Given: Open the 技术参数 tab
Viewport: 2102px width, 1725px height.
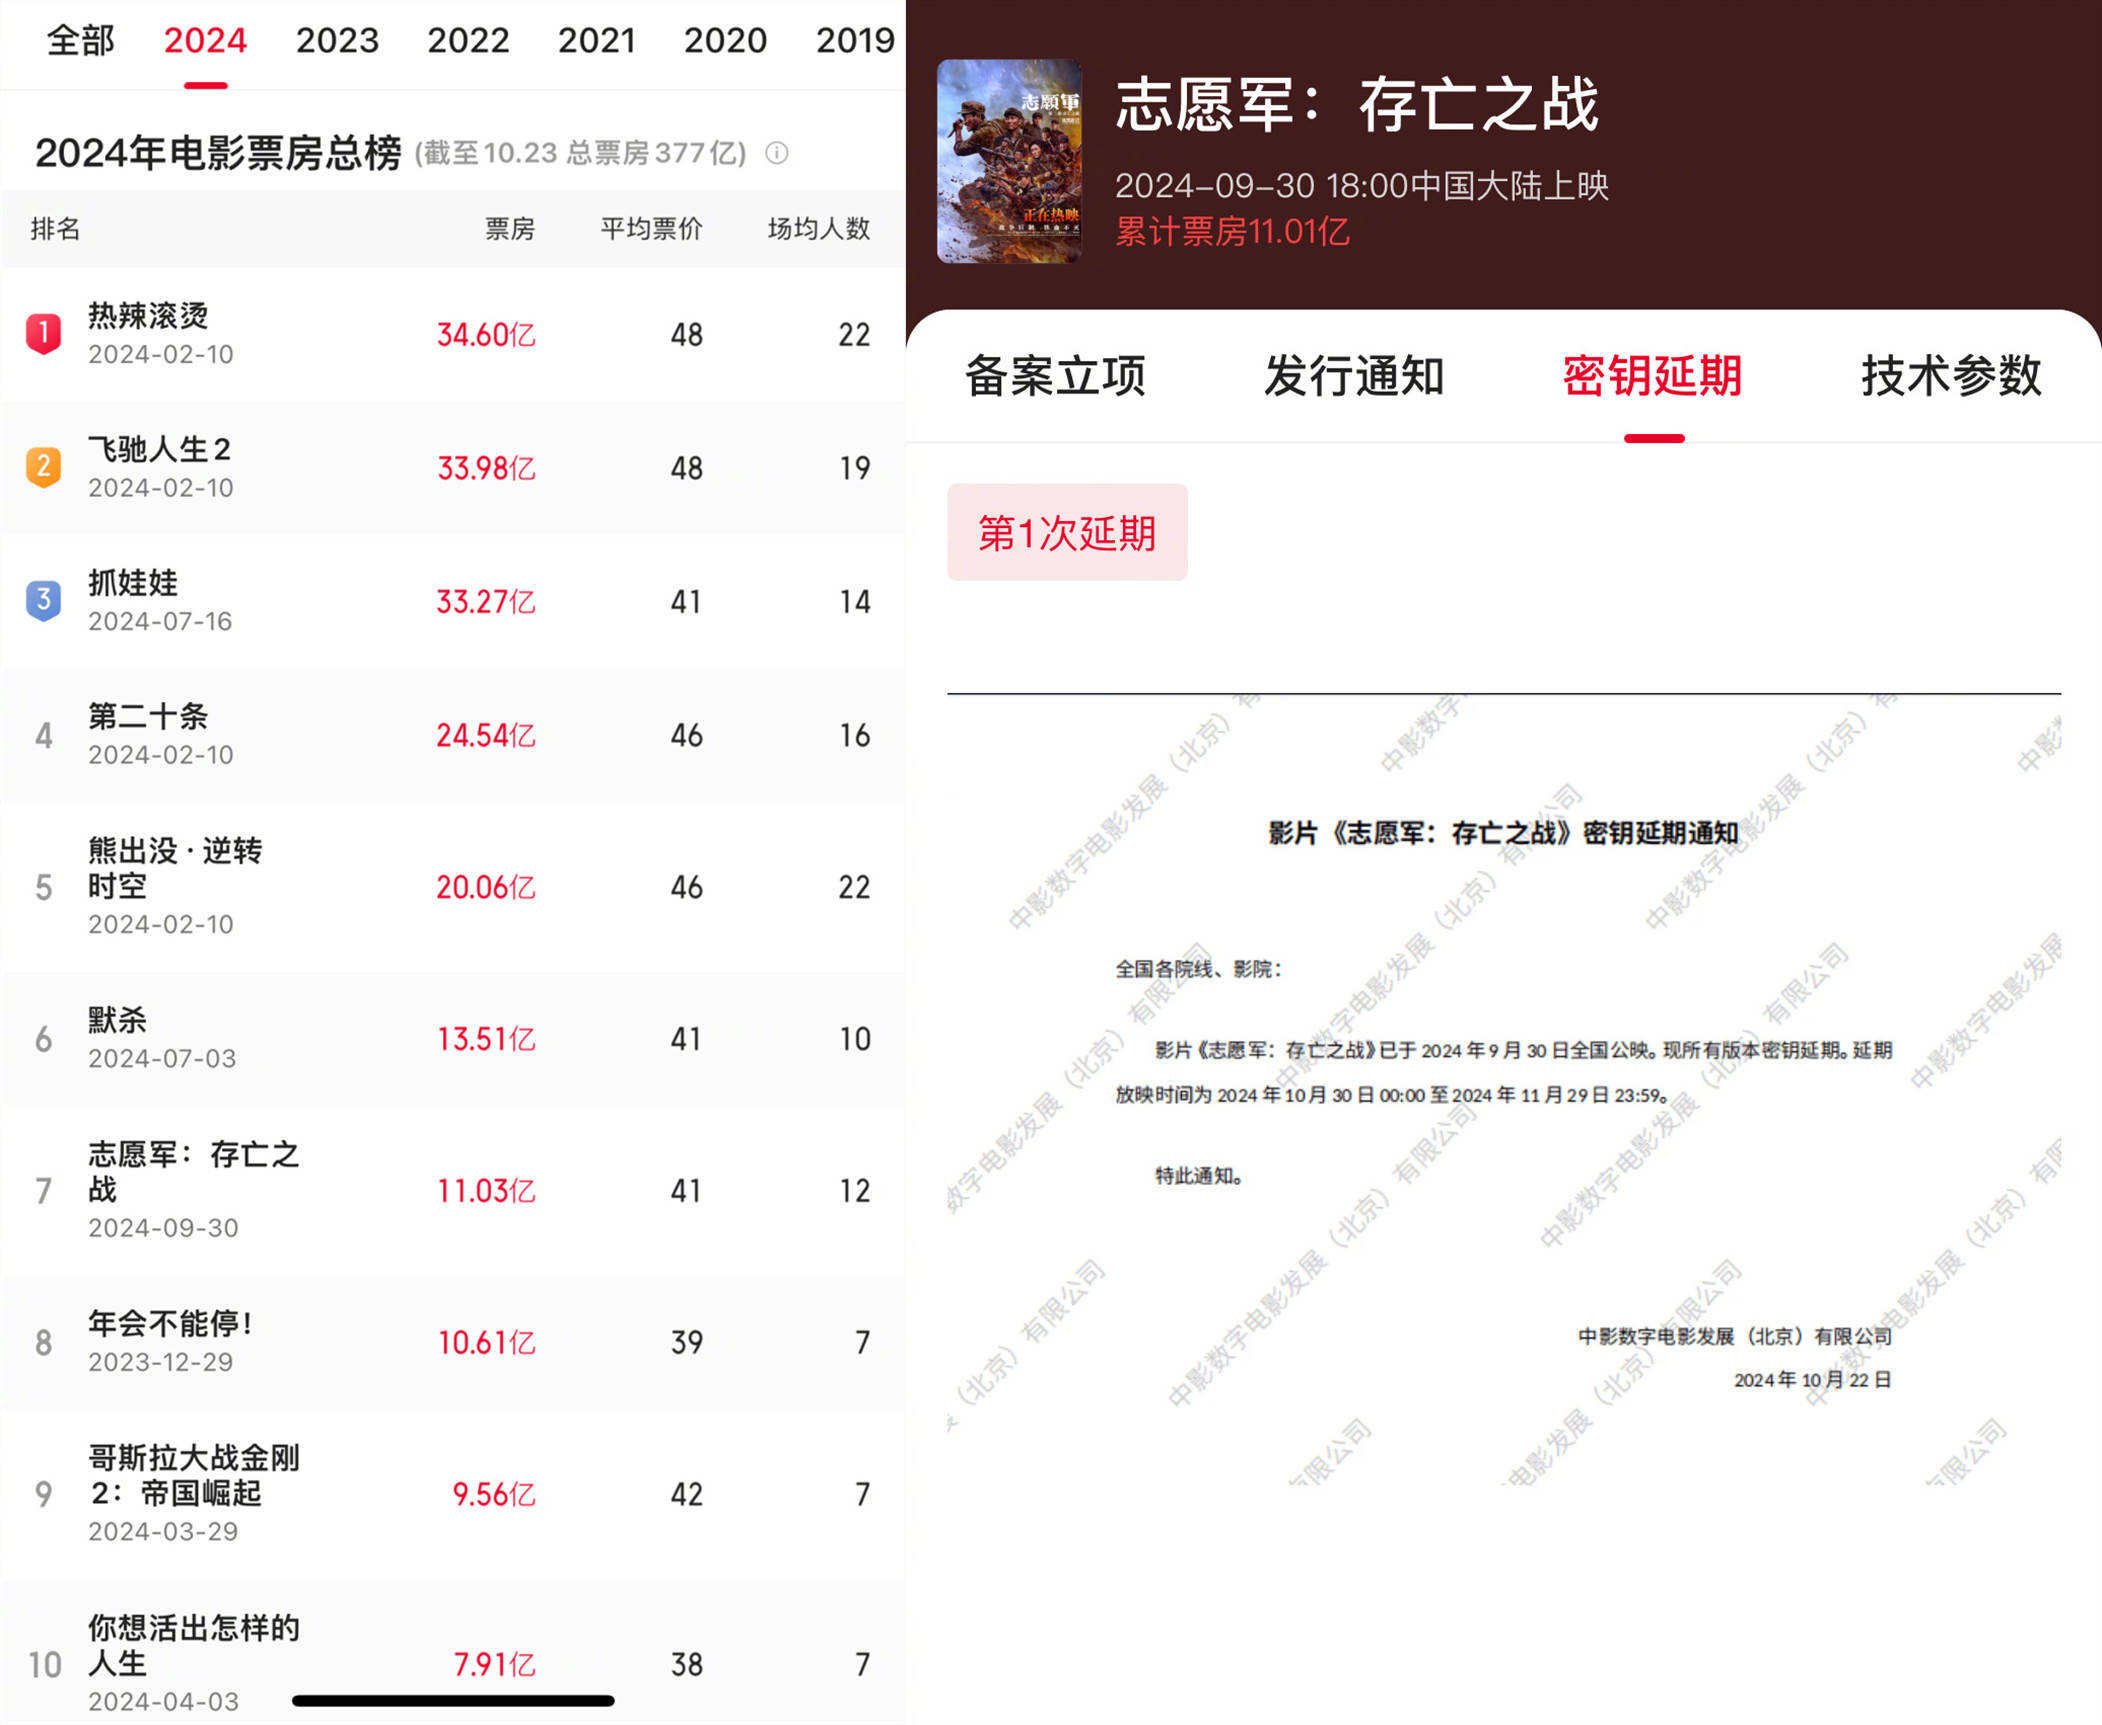Looking at the screenshot, I should [x=1951, y=376].
